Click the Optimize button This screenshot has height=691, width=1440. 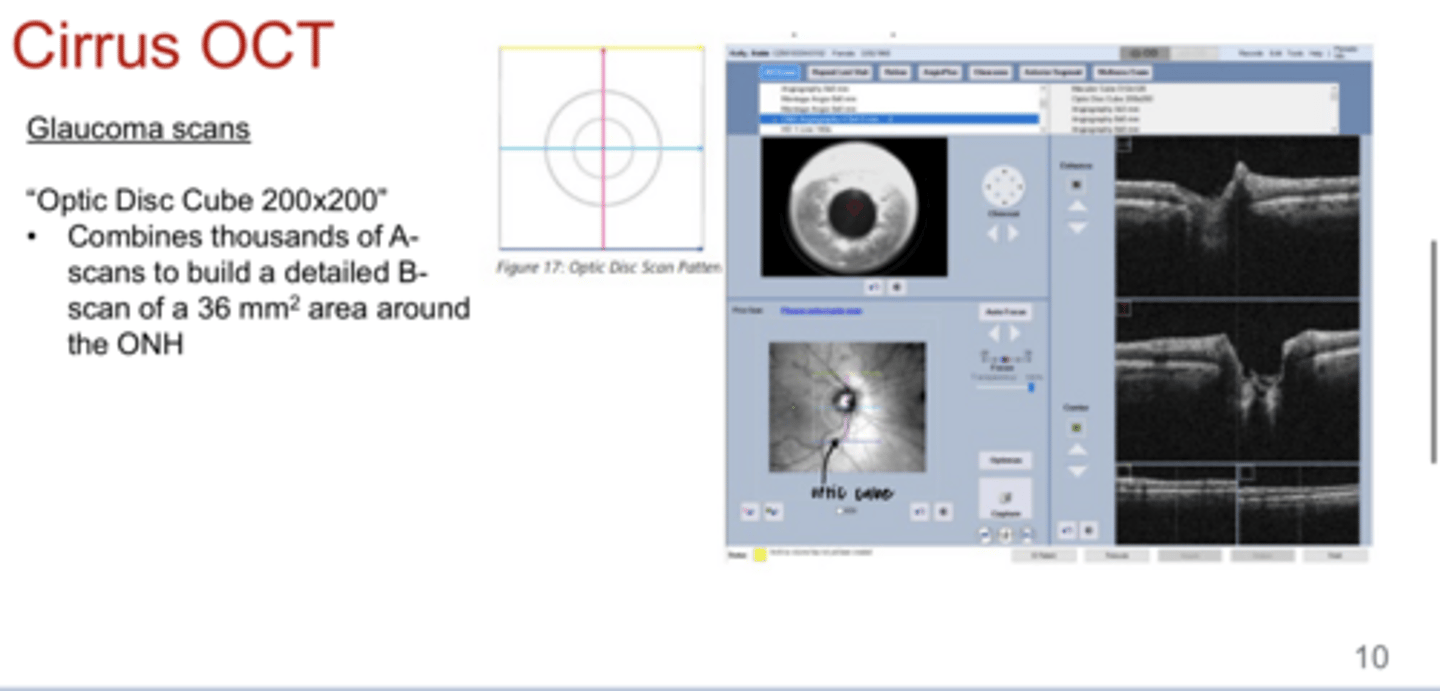1005,460
